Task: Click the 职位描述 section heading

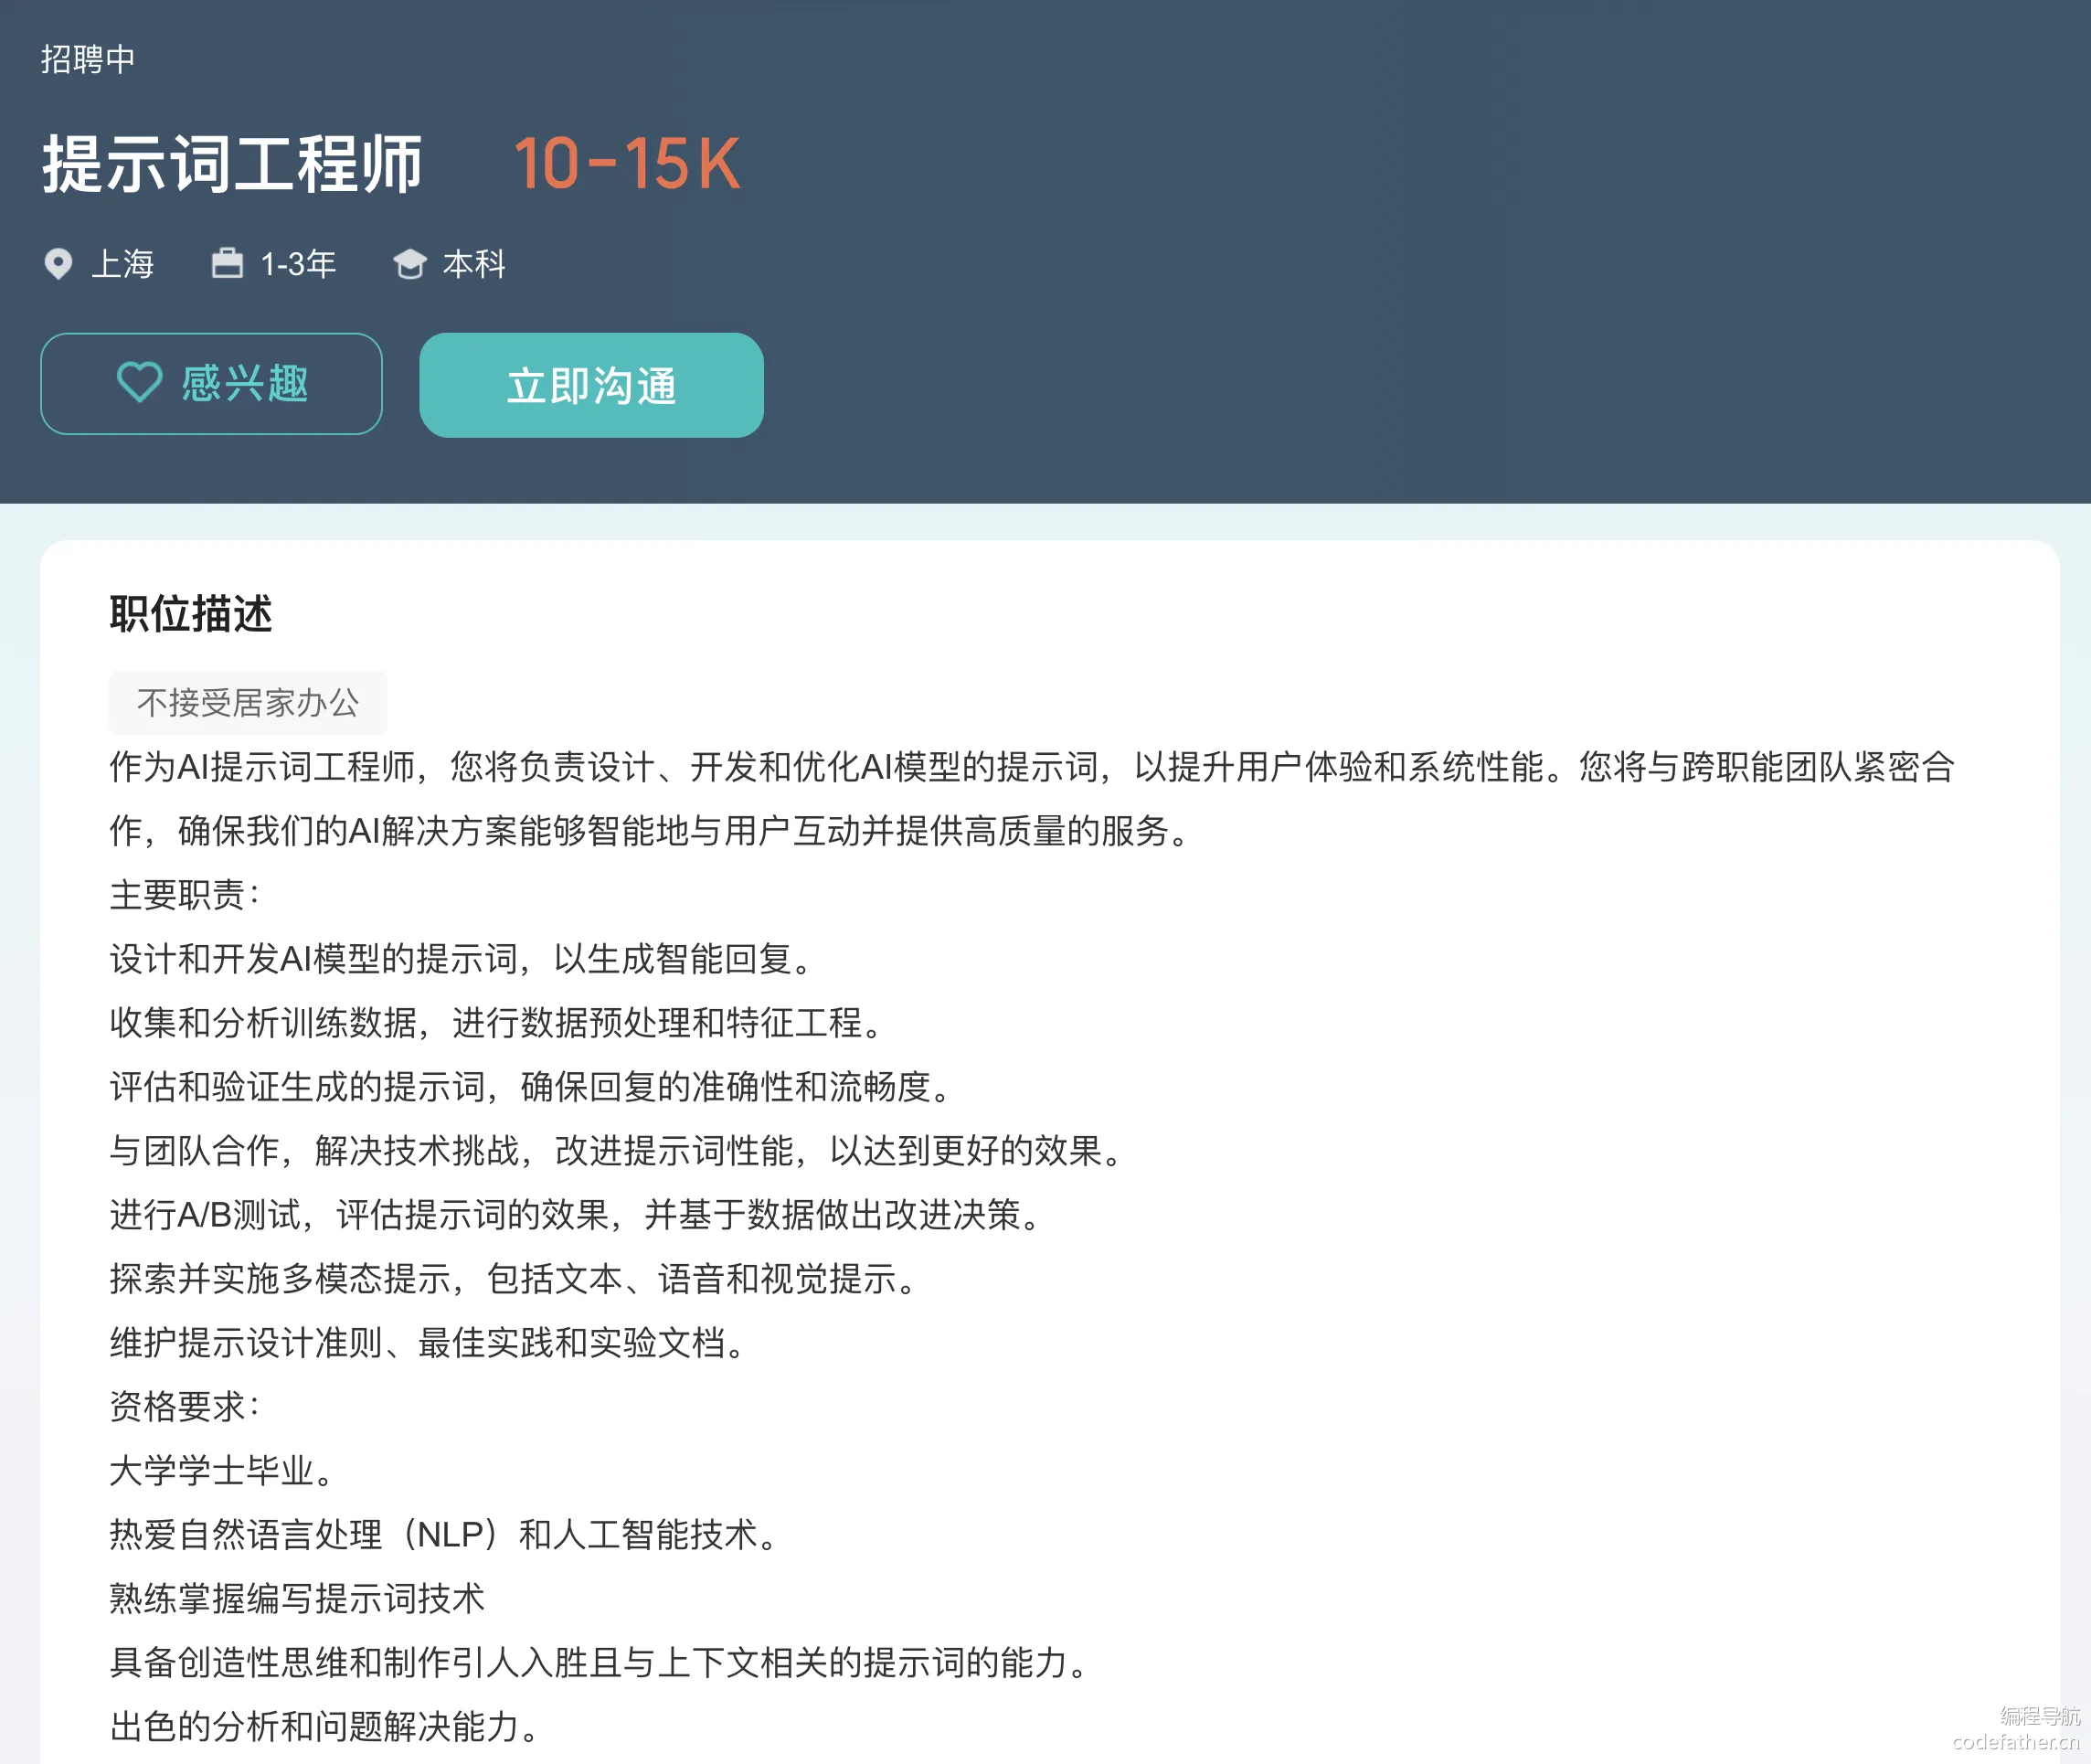Action: point(191,613)
